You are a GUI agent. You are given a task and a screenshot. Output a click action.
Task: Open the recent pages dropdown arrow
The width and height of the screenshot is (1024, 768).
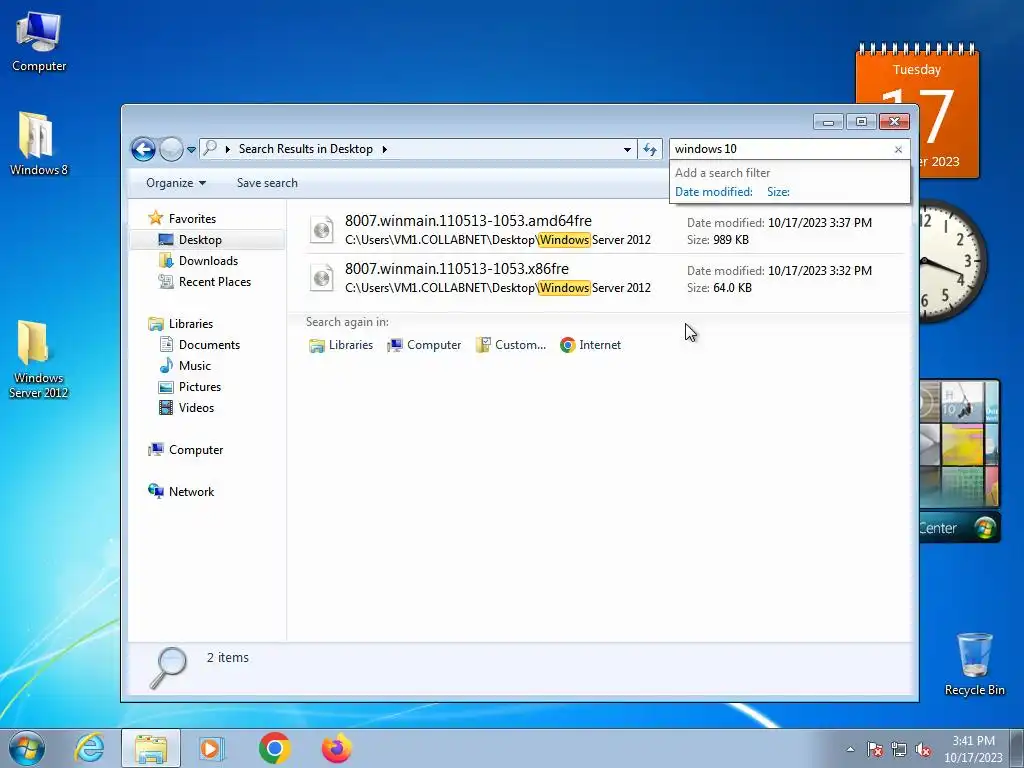coord(191,150)
